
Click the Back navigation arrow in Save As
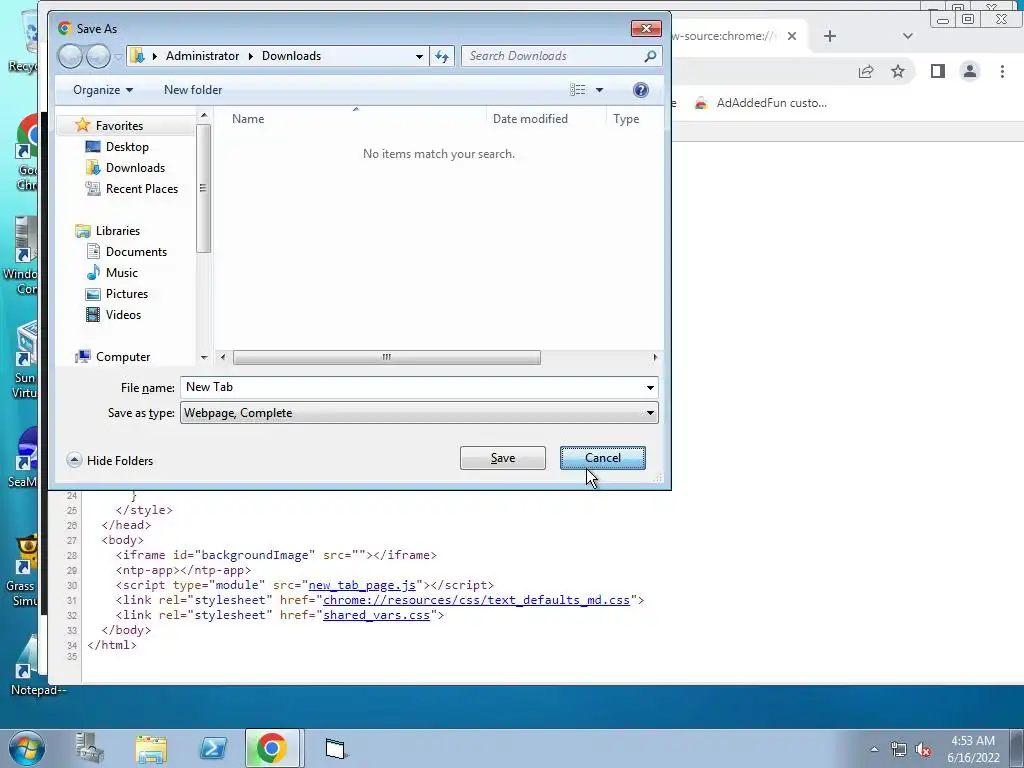70,57
